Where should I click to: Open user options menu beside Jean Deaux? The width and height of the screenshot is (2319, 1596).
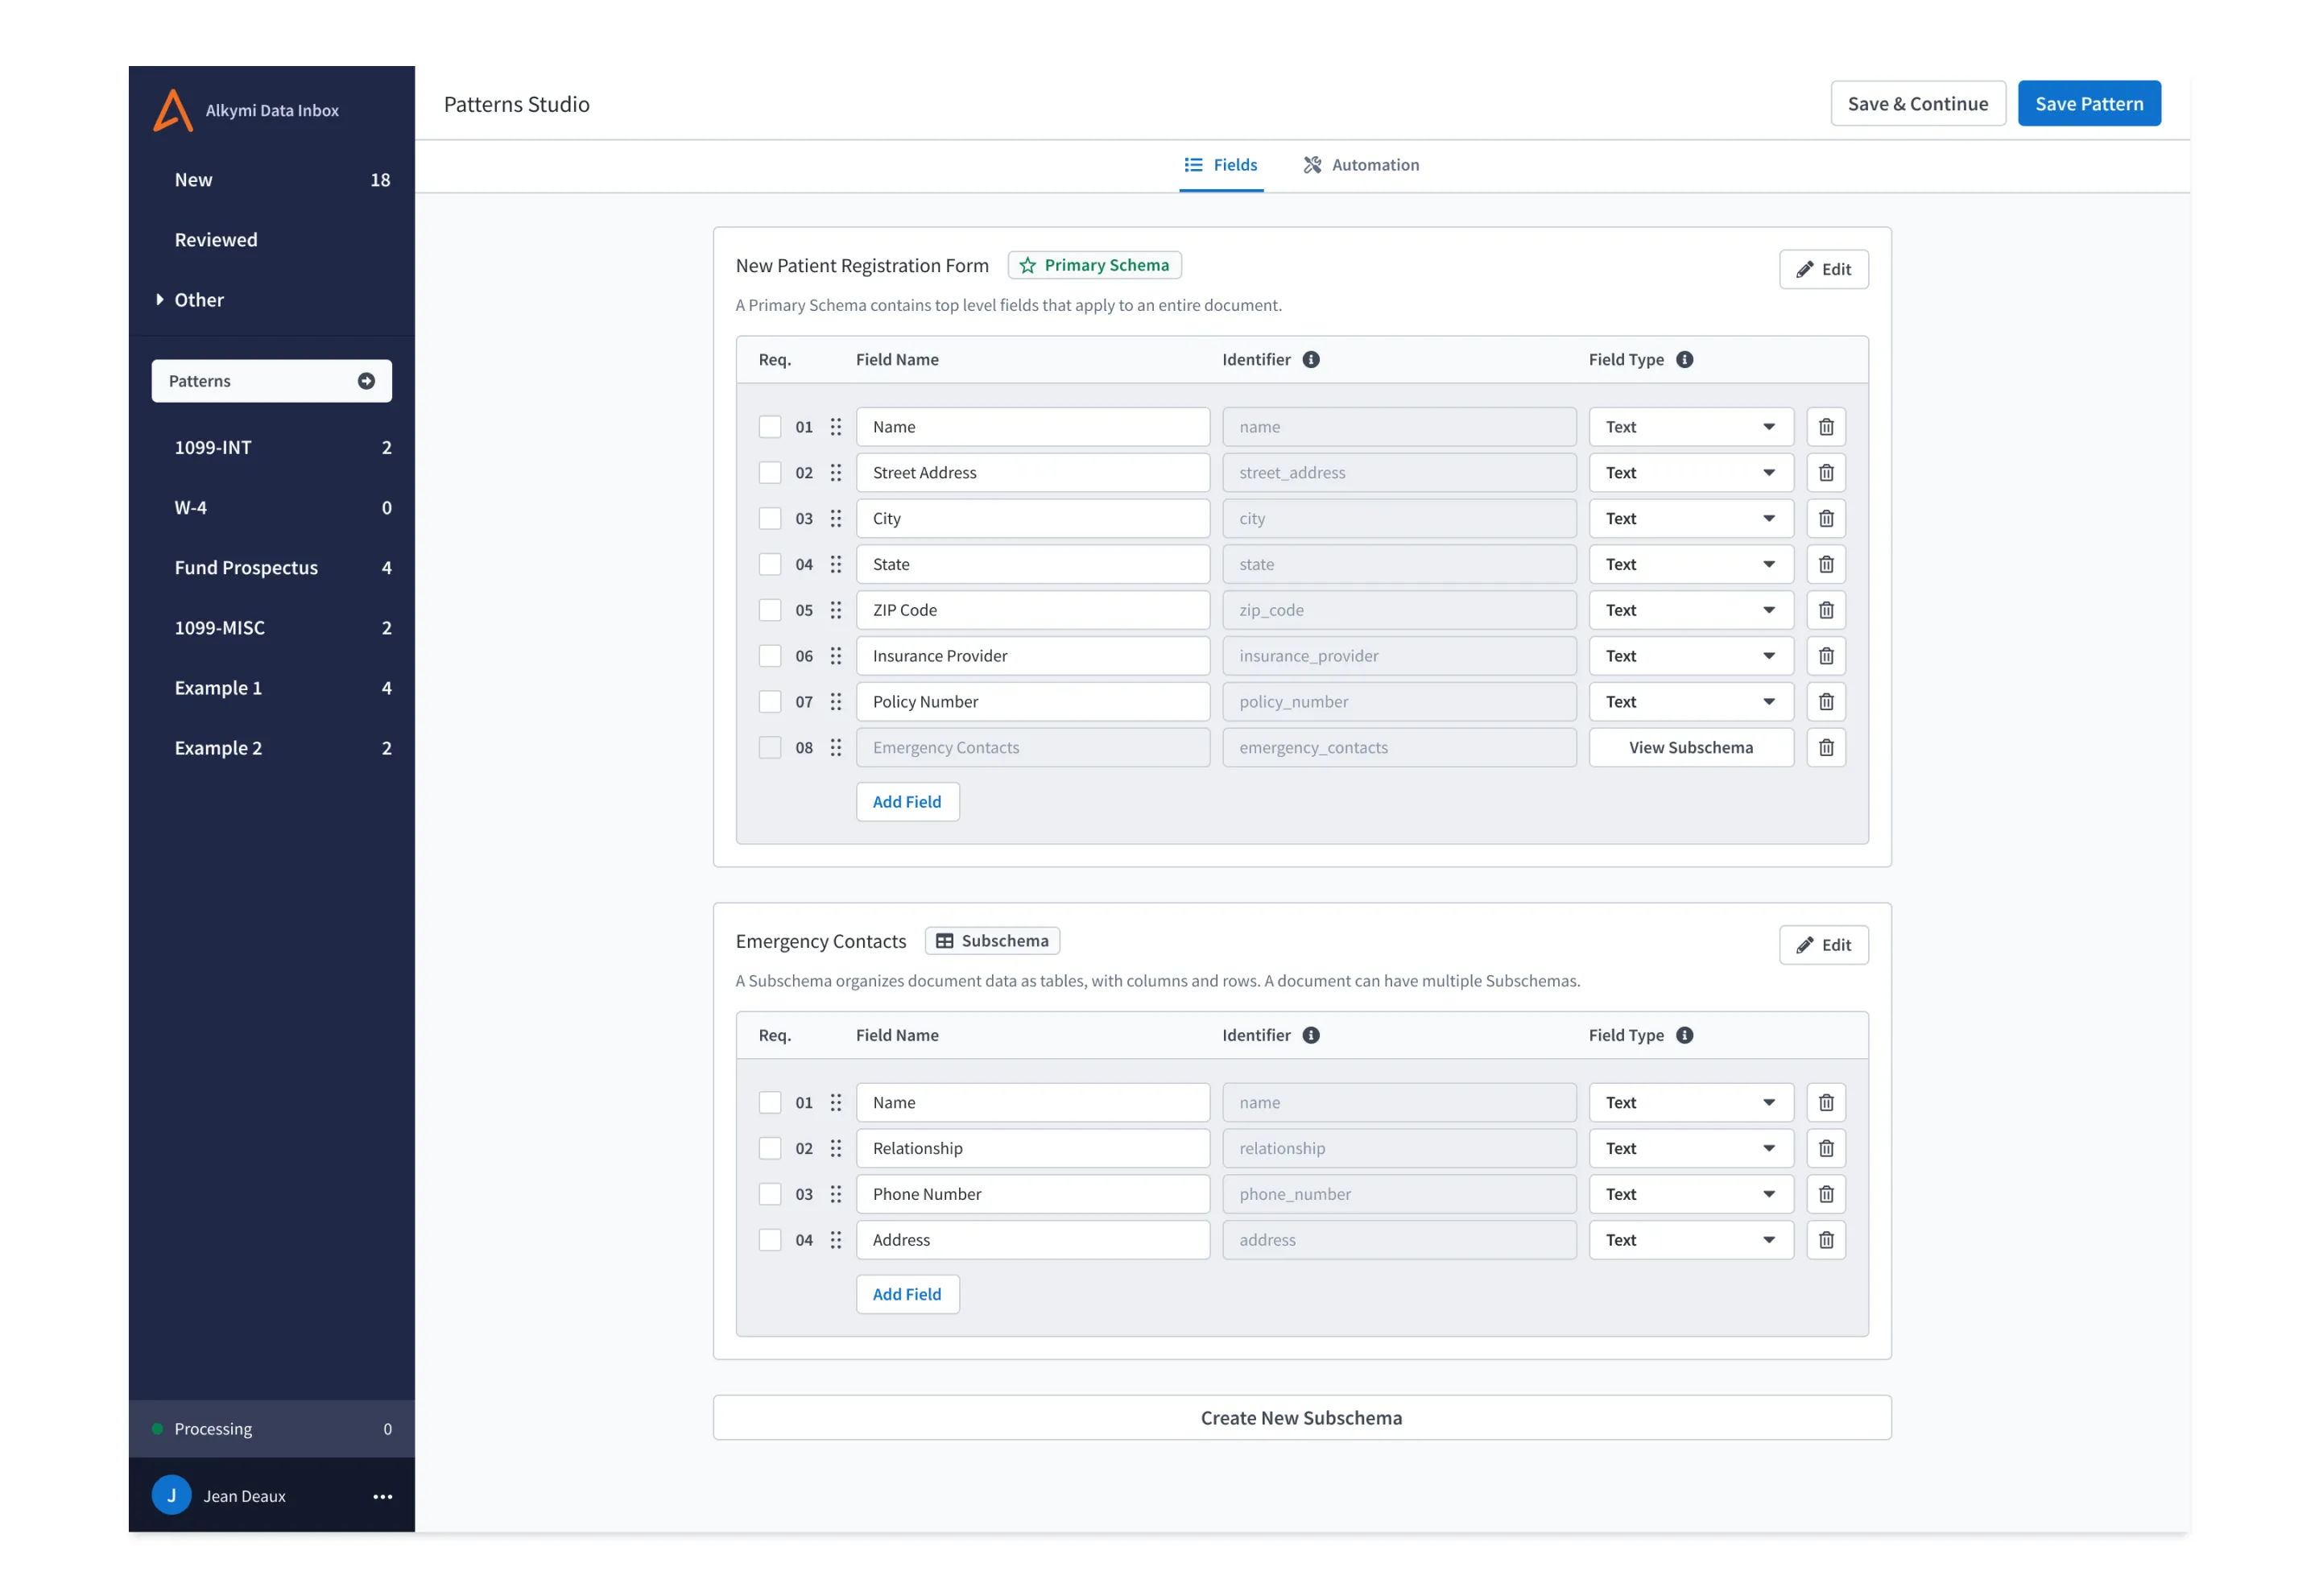click(x=382, y=1497)
